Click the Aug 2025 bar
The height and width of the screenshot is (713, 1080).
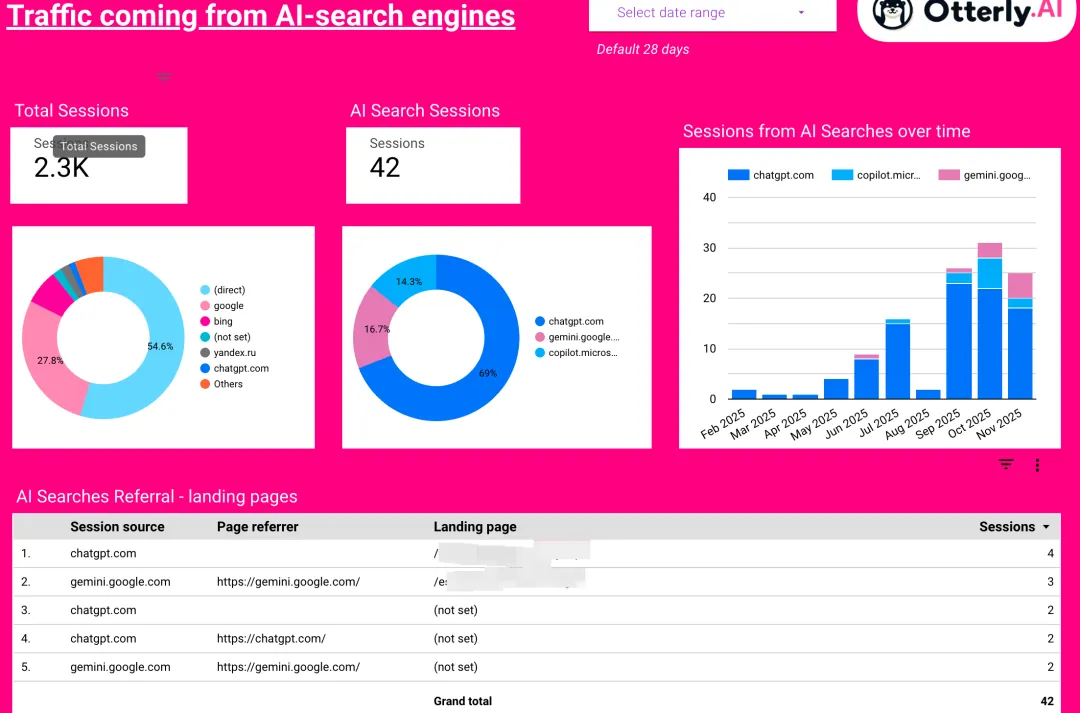click(928, 394)
